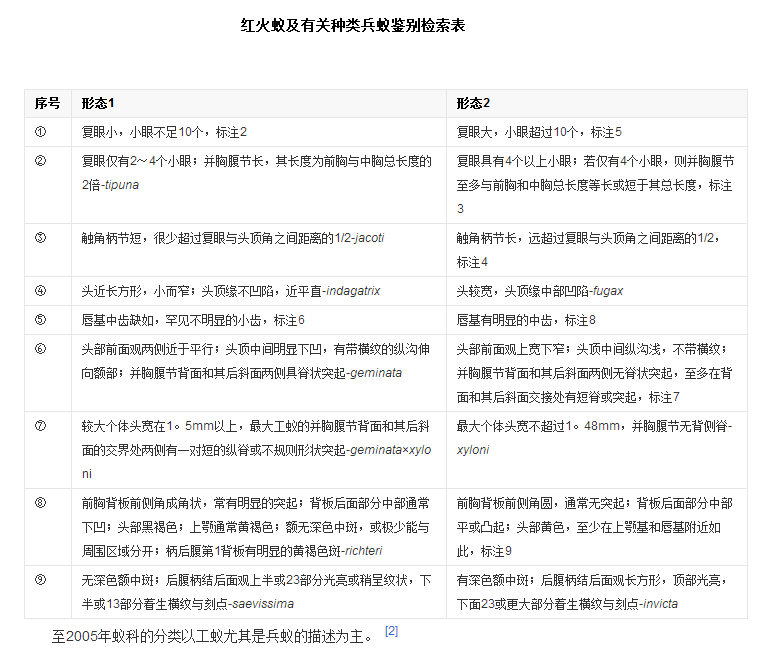This screenshot has height=661, width=775.
Task: Click the 形态2 column header
Action: (473, 103)
